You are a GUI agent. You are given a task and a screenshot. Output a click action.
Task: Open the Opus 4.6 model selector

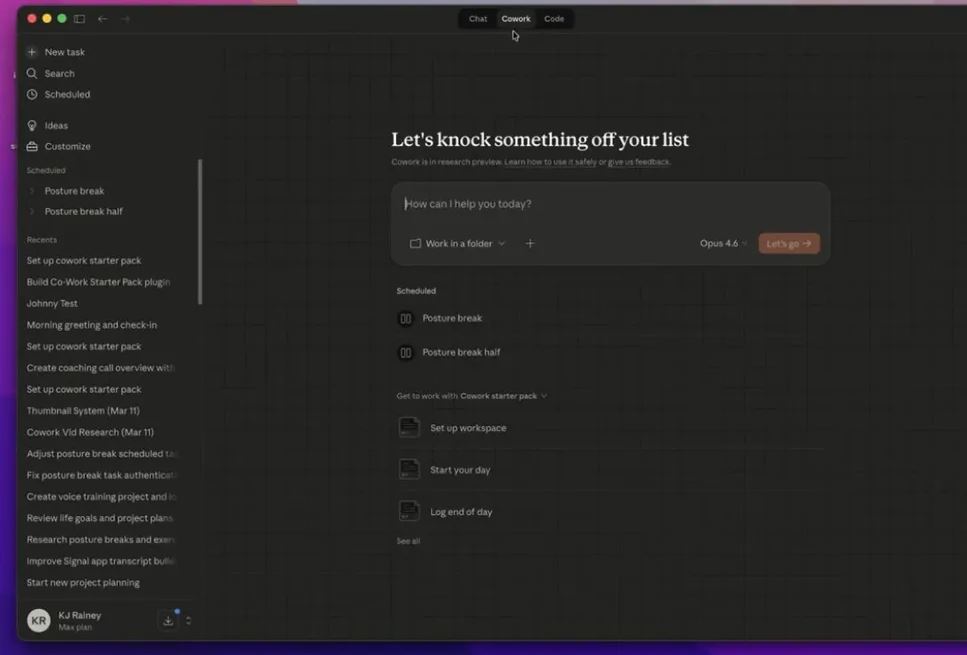click(724, 243)
